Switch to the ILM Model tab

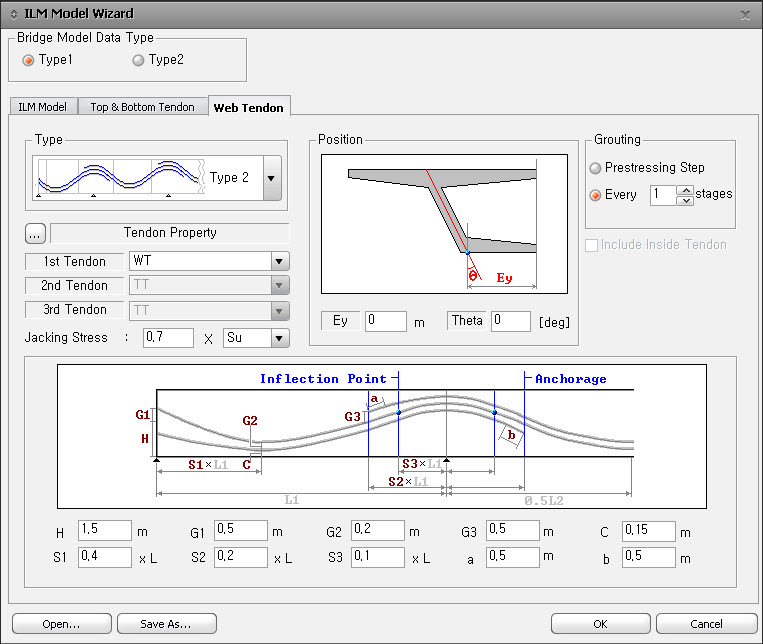click(43, 107)
